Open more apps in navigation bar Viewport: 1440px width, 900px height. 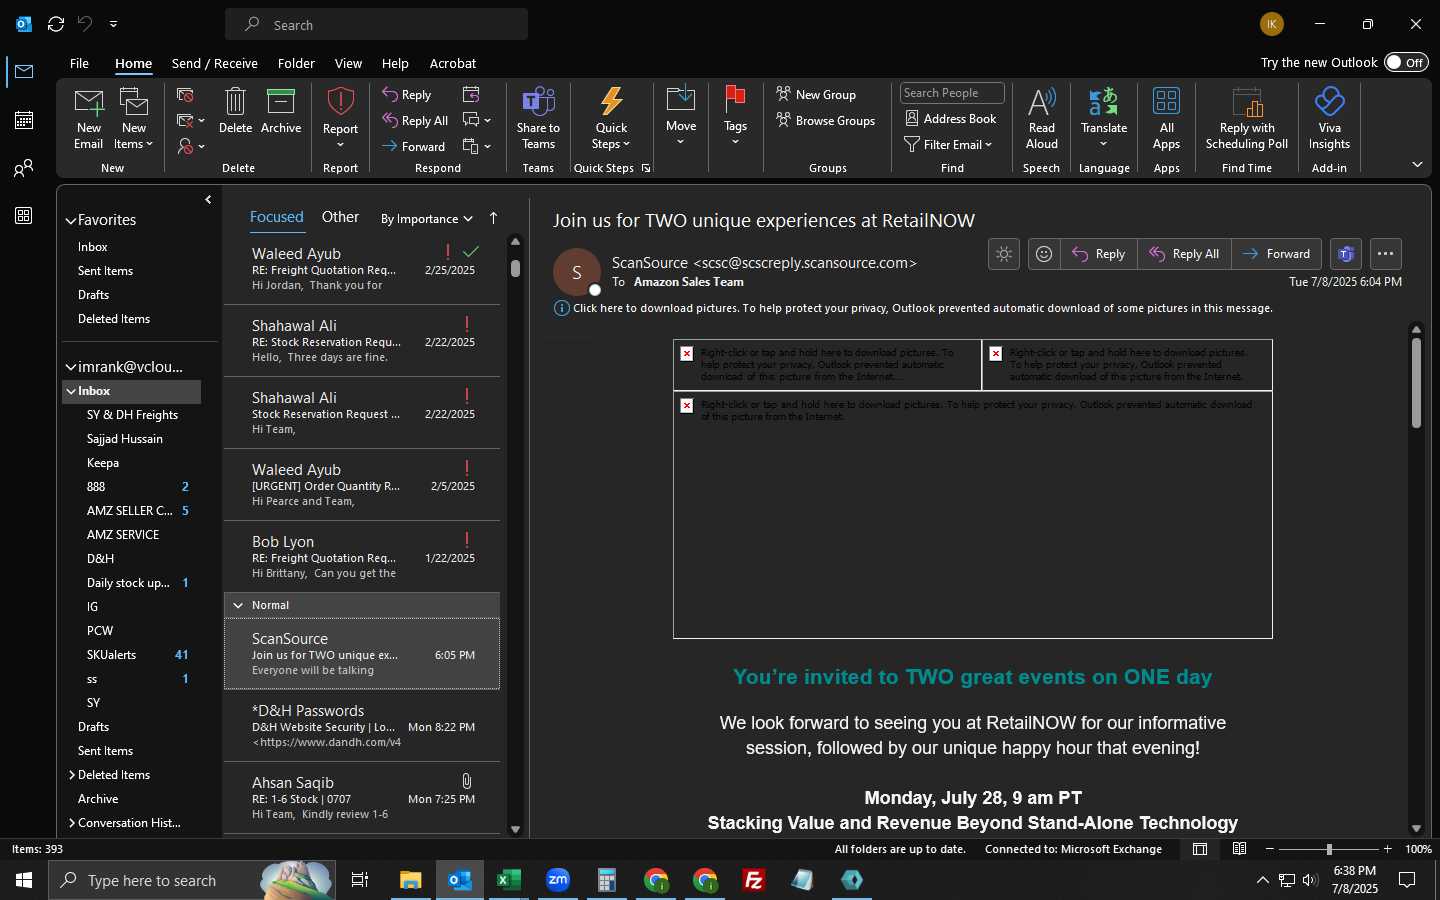click(24, 216)
